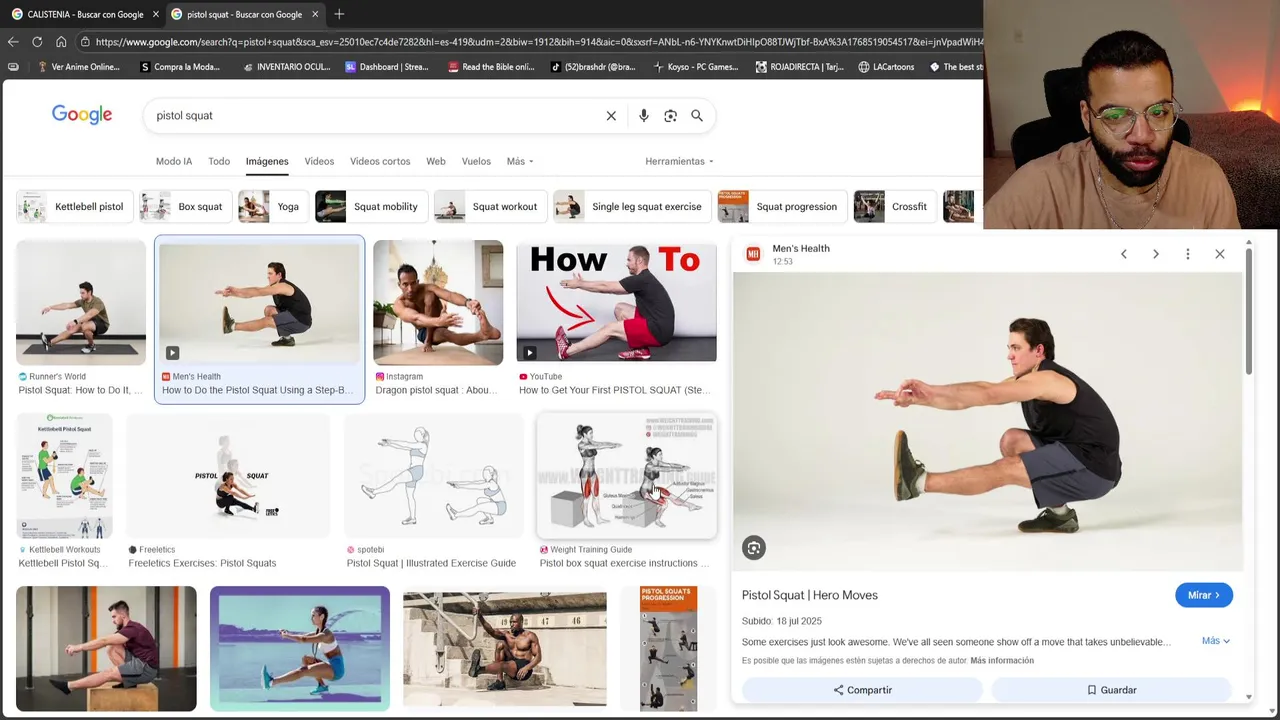
Task: Open Weight Training Guide box squat thumbnail
Action: (627, 476)
